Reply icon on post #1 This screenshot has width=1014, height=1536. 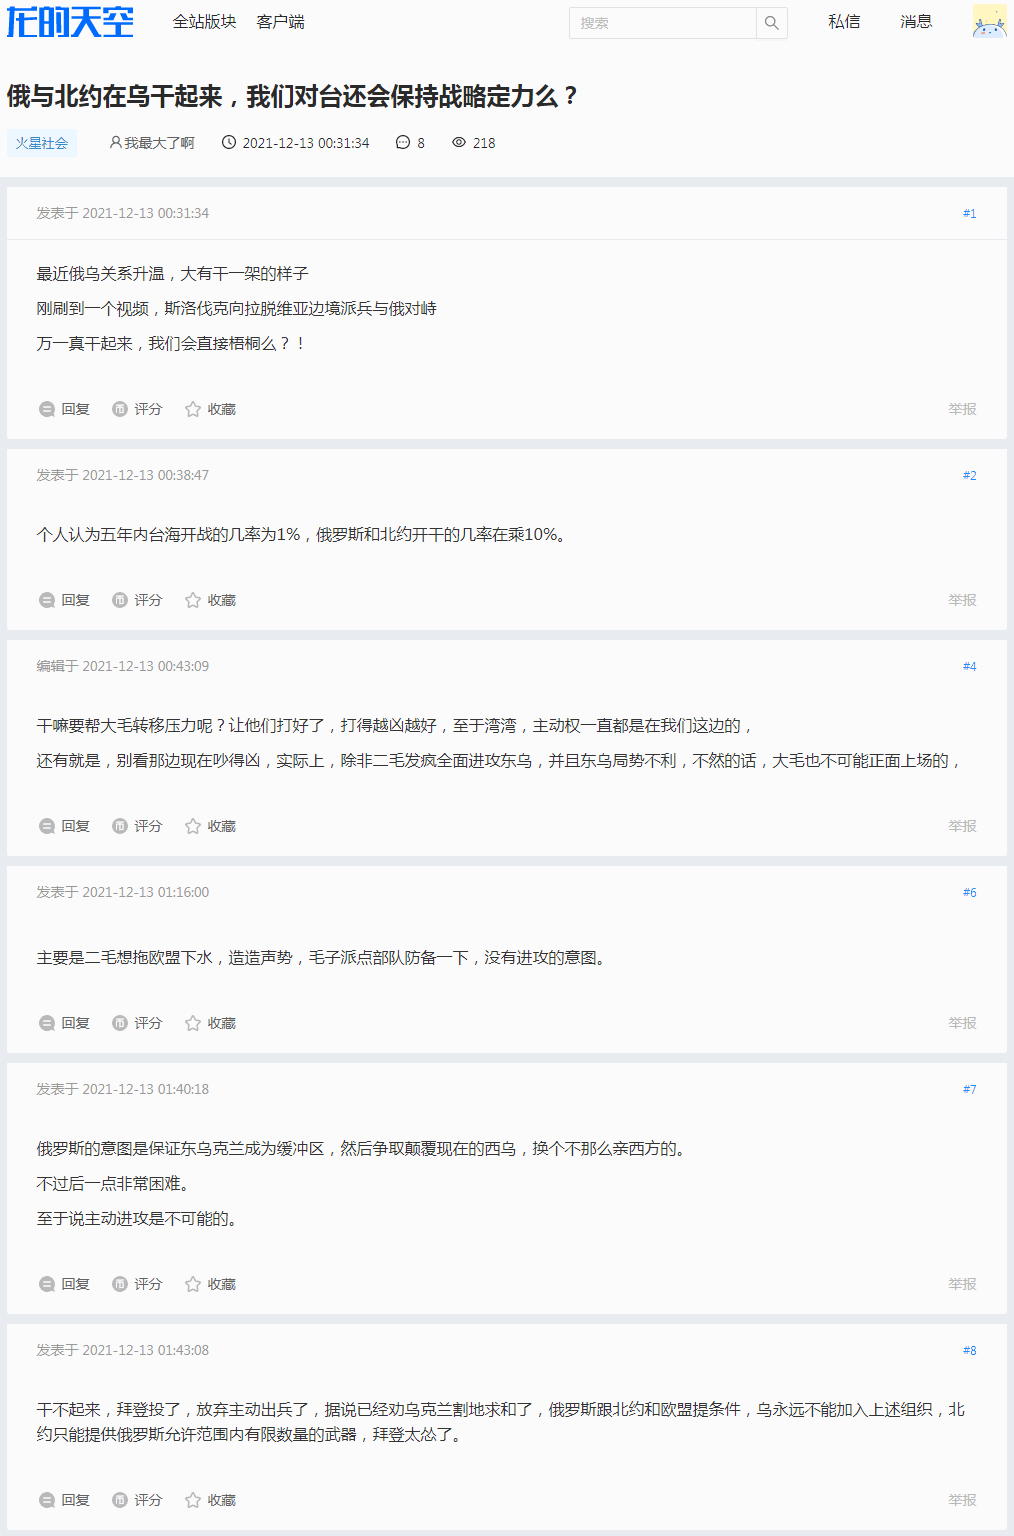coord(47,409)
